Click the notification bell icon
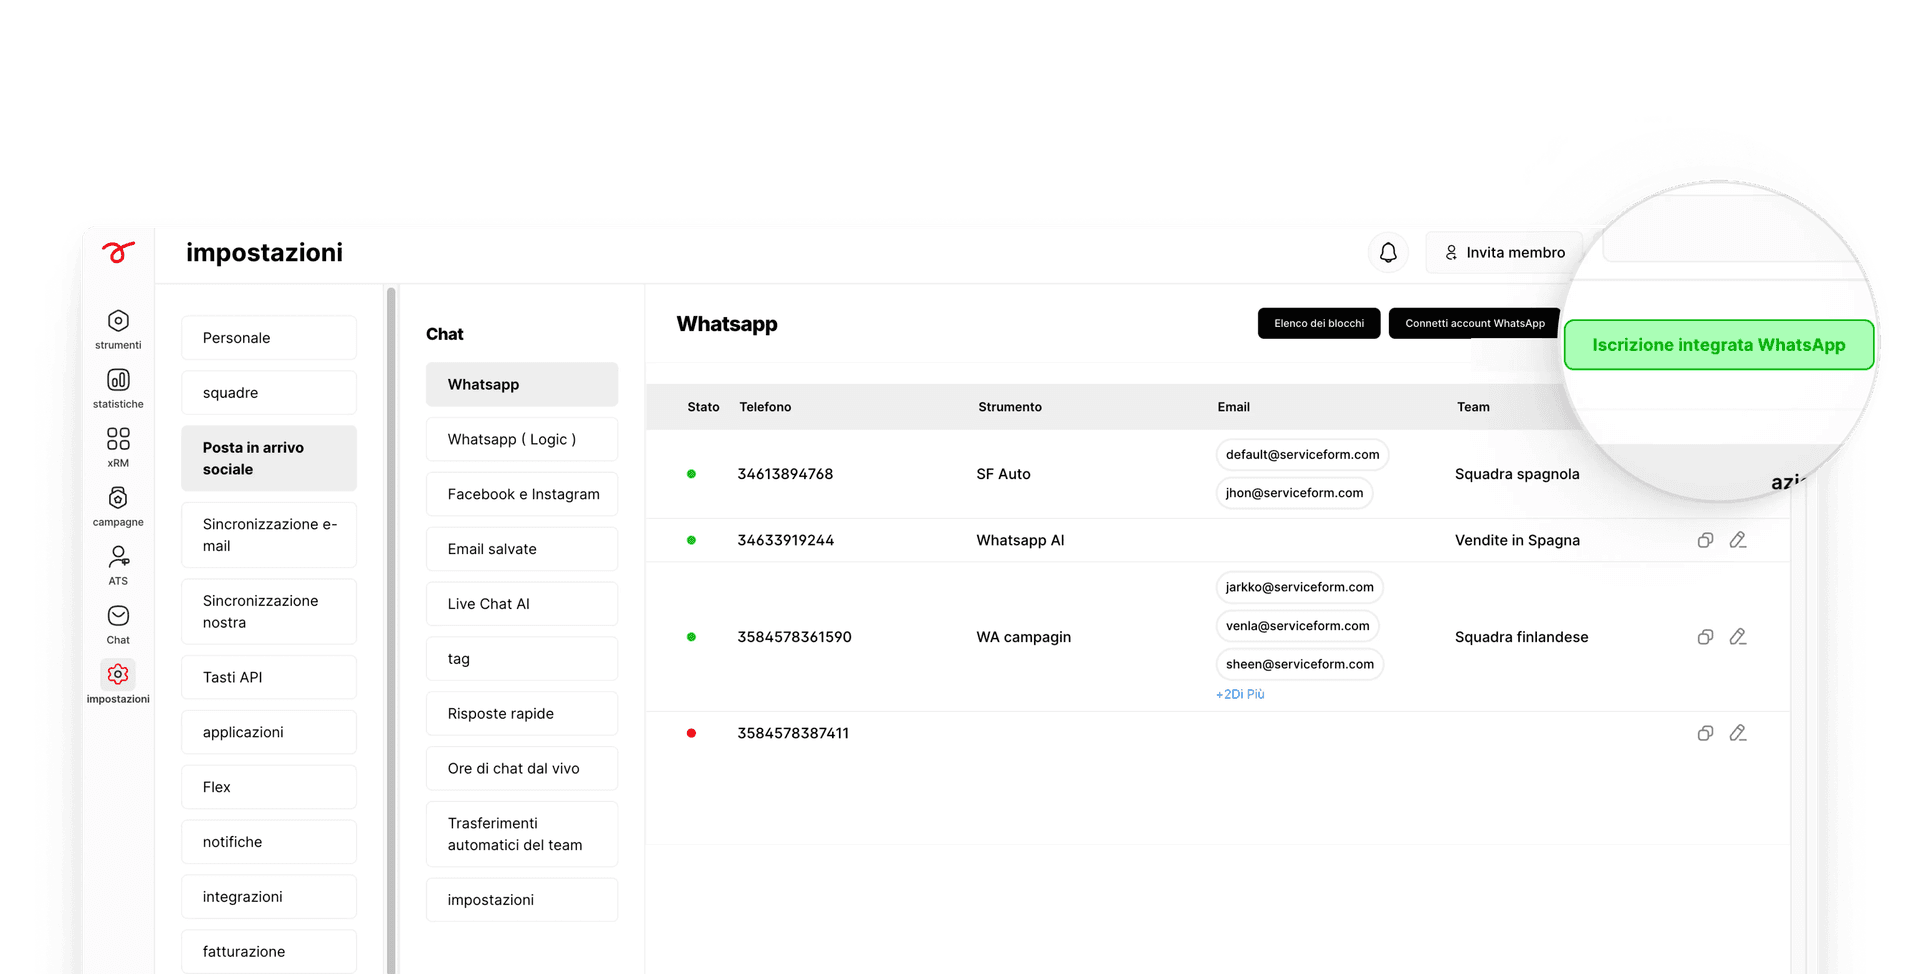Screen dimensions: 1920x974 pyautogui.click(x=1388, y=253)
